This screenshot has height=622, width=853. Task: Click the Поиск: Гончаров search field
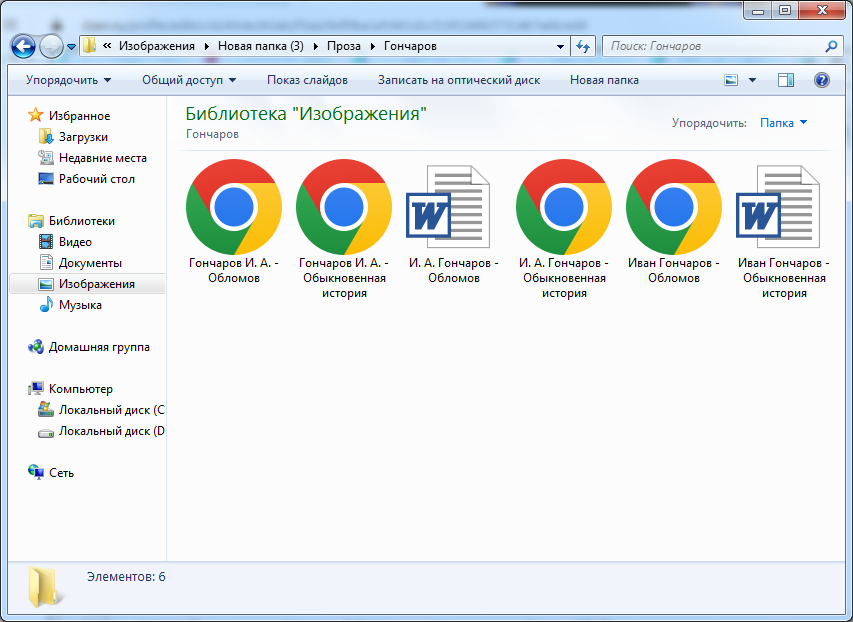point(713,46)
